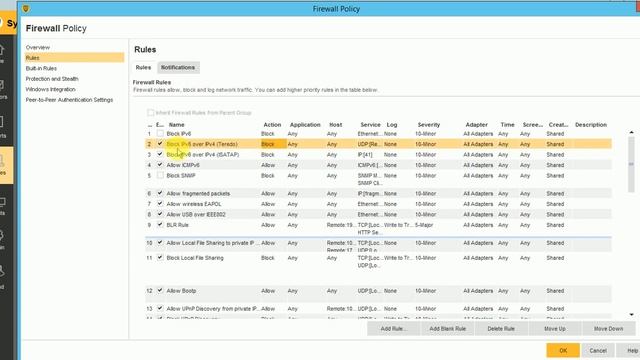Click the Description column header
The image size is (640, 360).
(x=591, y=125)
